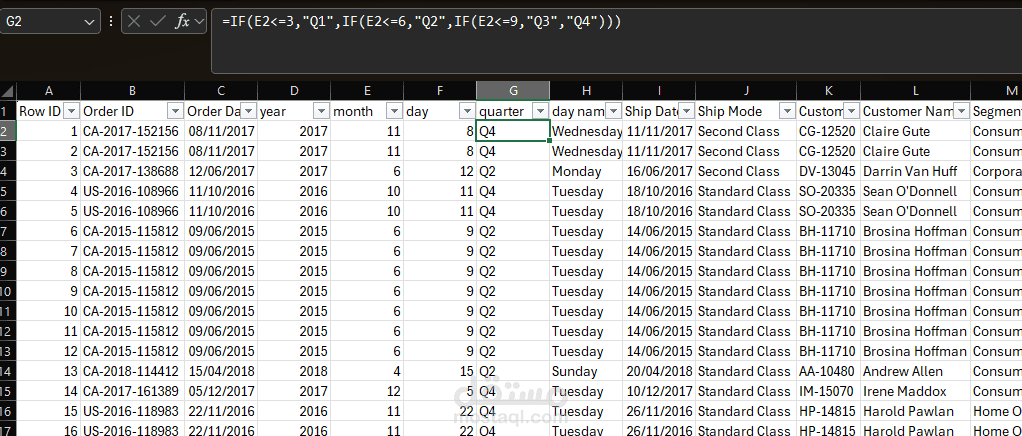Select row 14 header
Screen dimensions: 1022x436
(x=8, y=371)
